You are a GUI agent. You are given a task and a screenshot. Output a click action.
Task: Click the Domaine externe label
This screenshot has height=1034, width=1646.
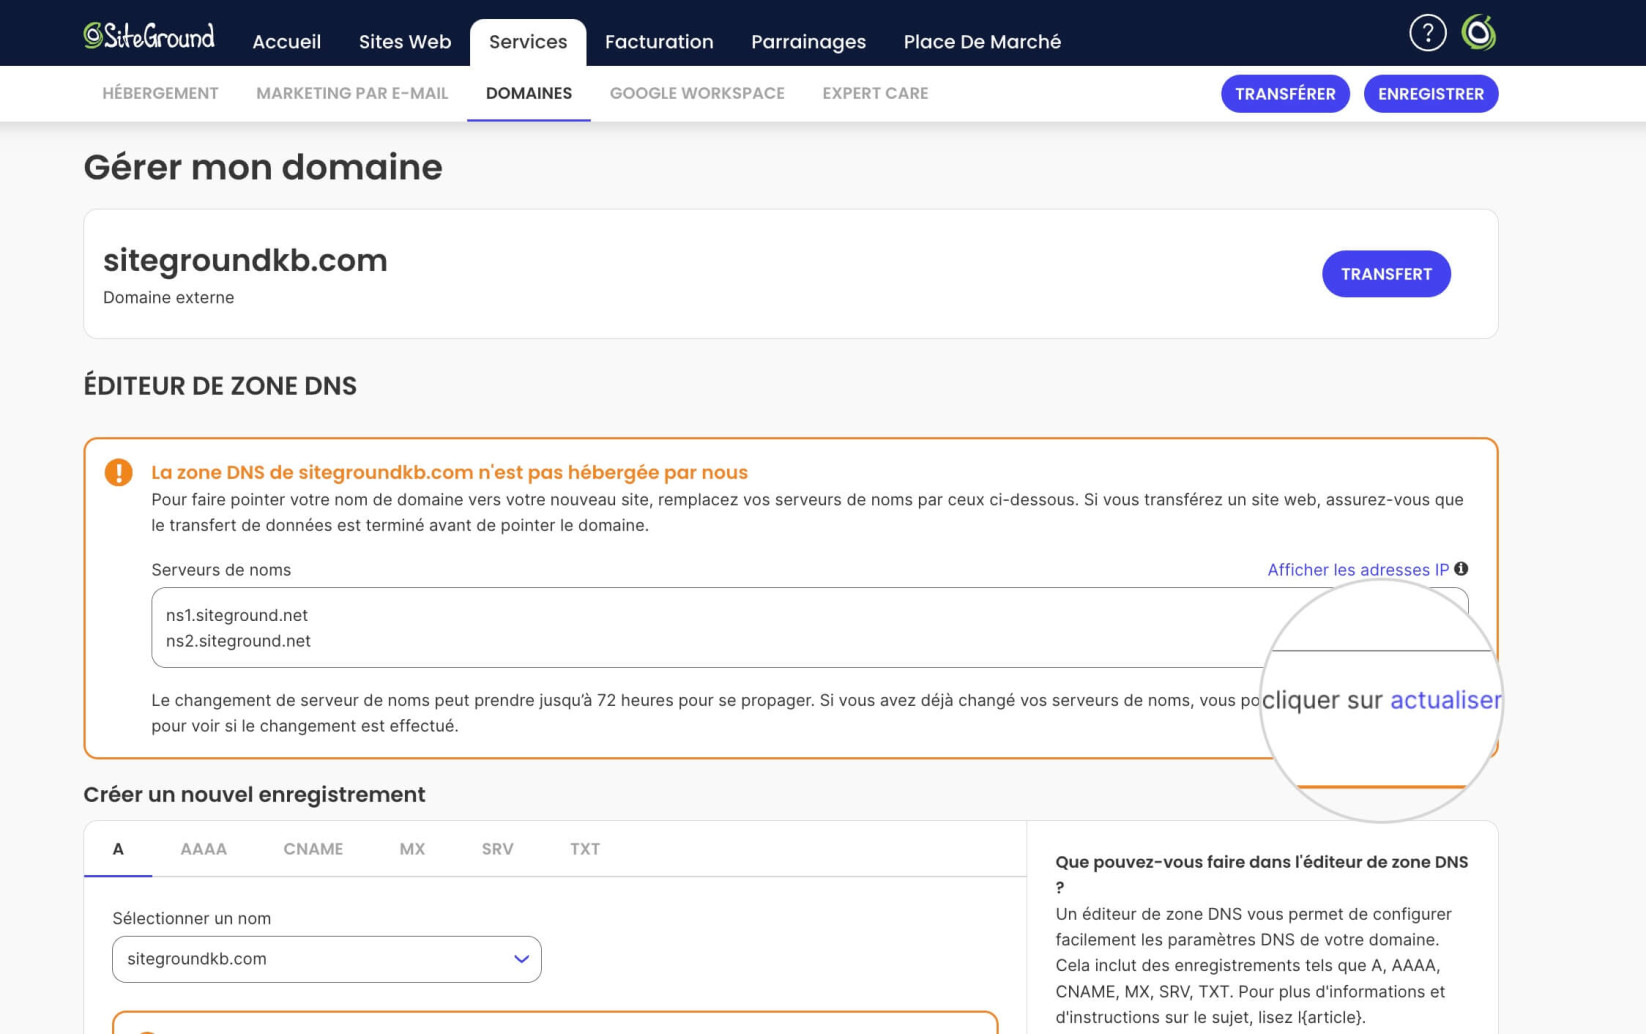pos(168,298)
